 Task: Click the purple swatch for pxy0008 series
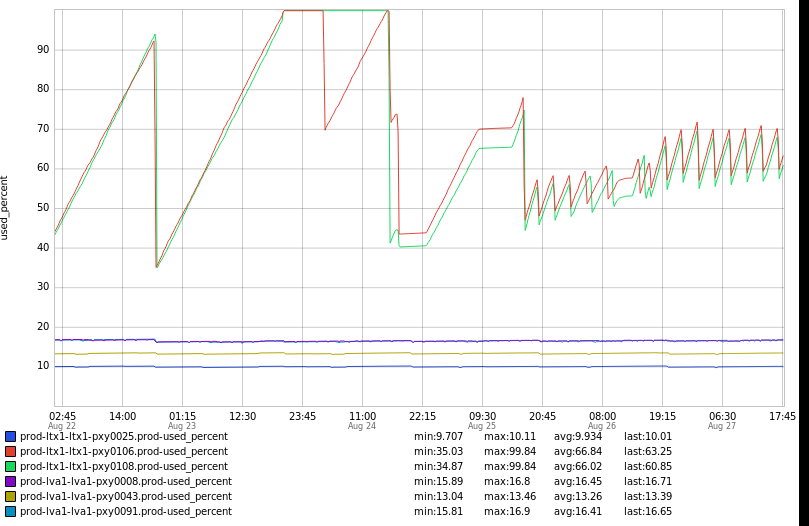10,481
